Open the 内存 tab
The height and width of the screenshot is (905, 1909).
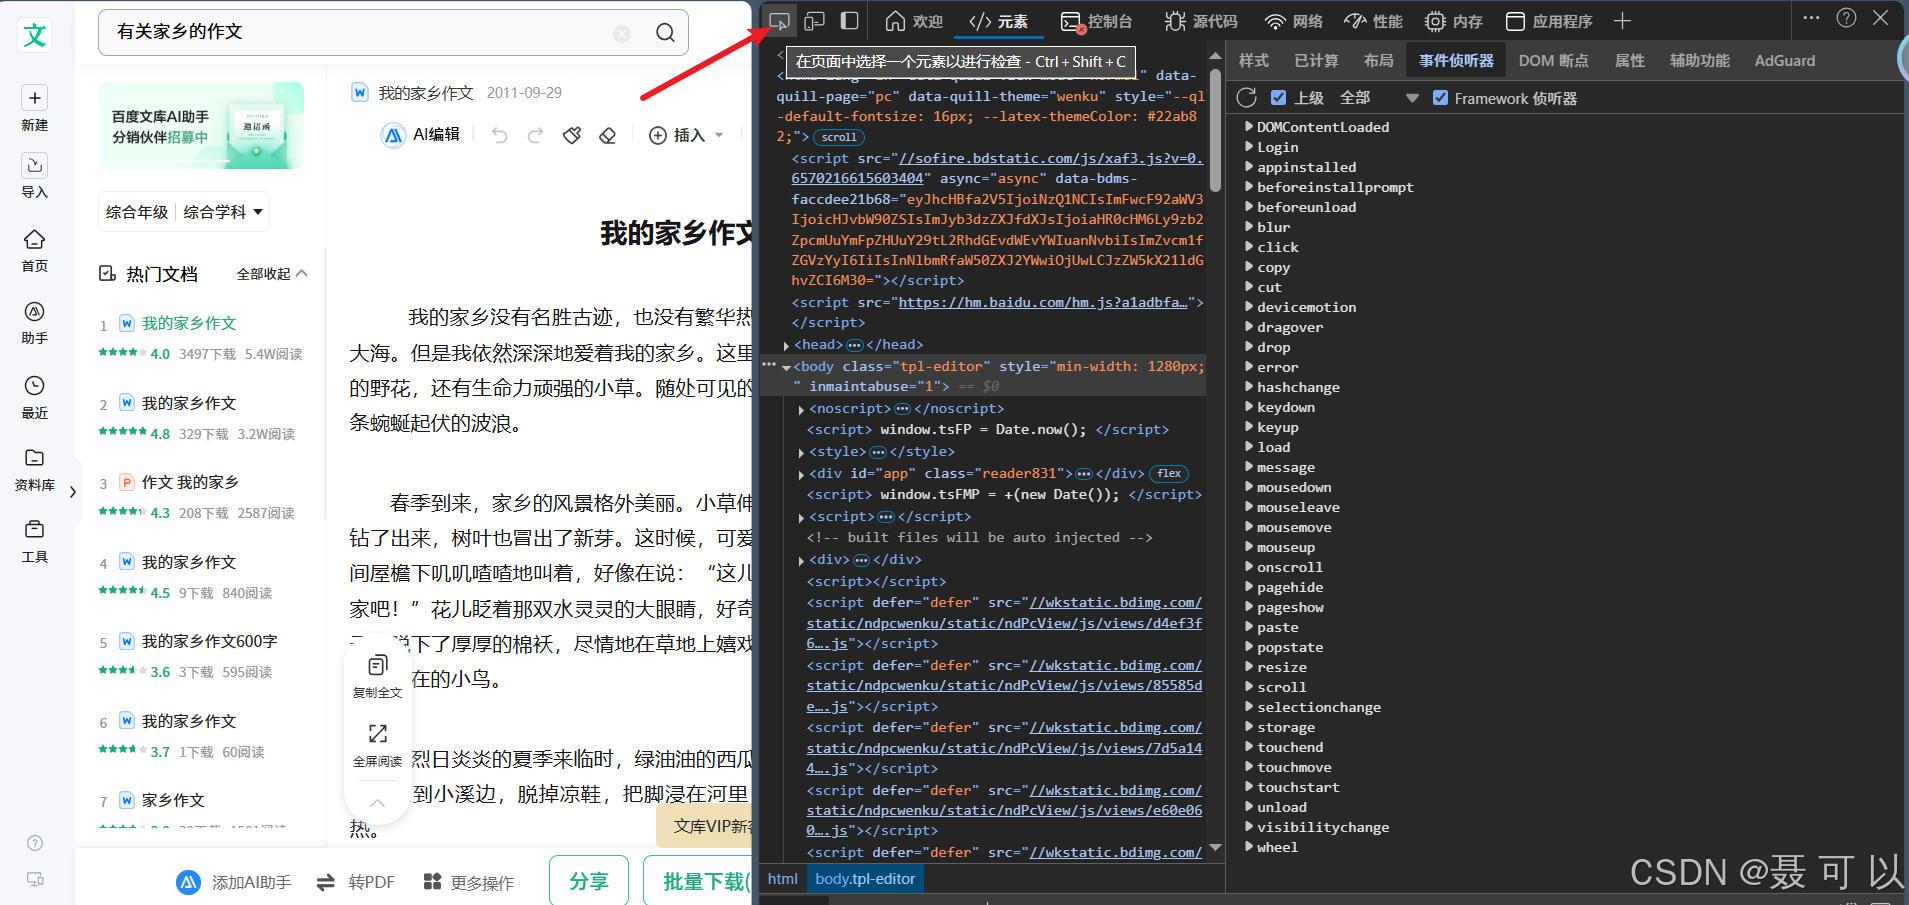point(1454,21)
